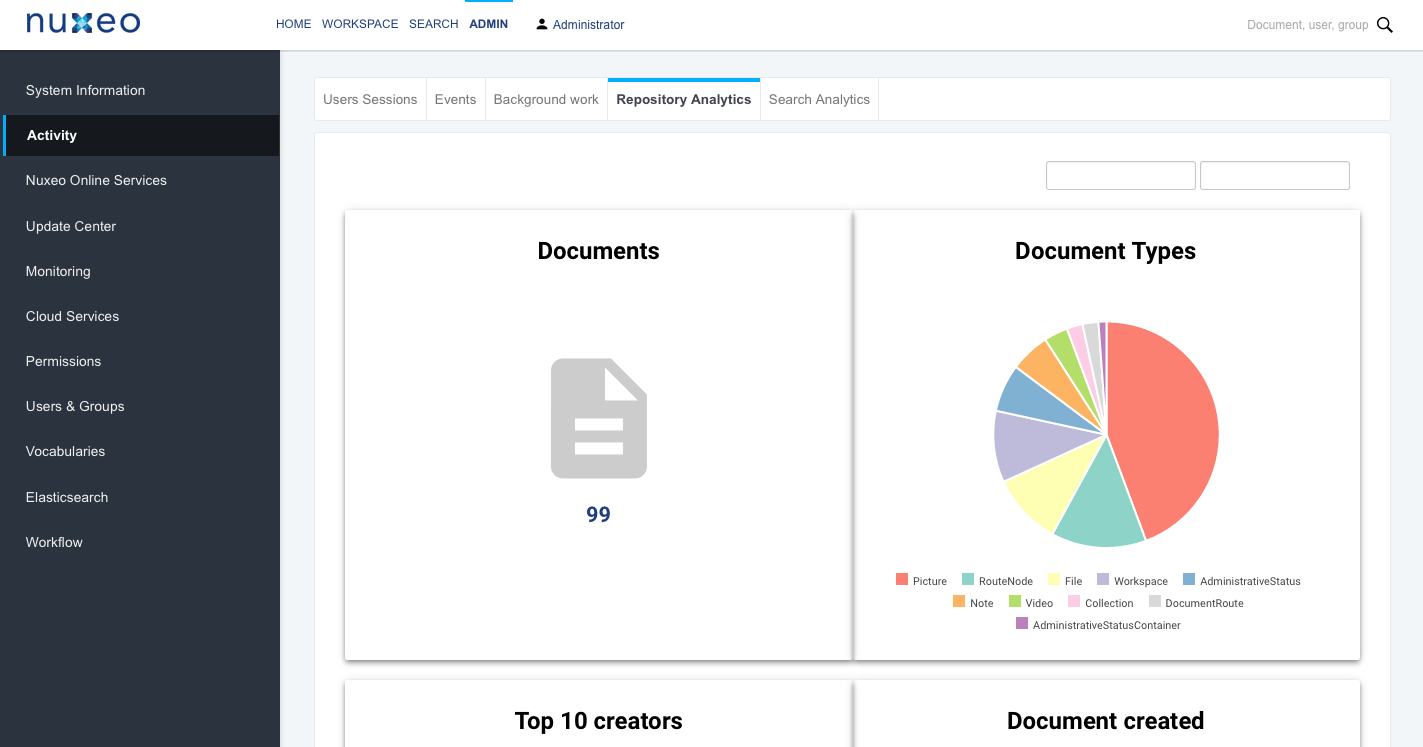Open System Information in sidebar
The width and height of the screenshot is (1423, 747).
pyautogui.click(x=140, y=90)
